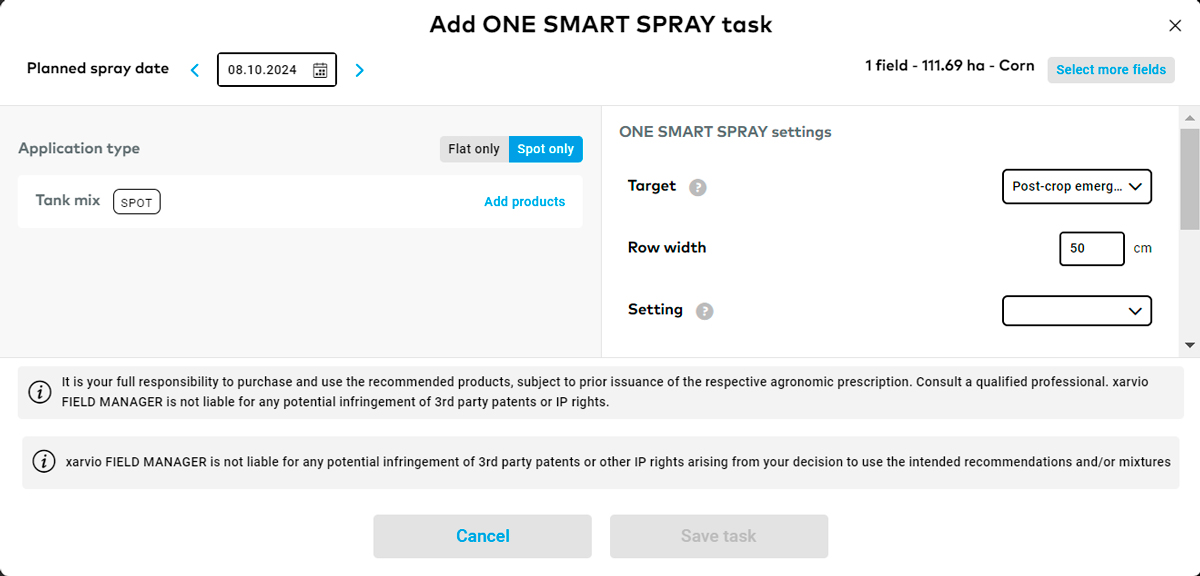Click the Target help question mark icon
This screenshot has width=1200, height=576.
pyautogui.click(x=698, y=187)
